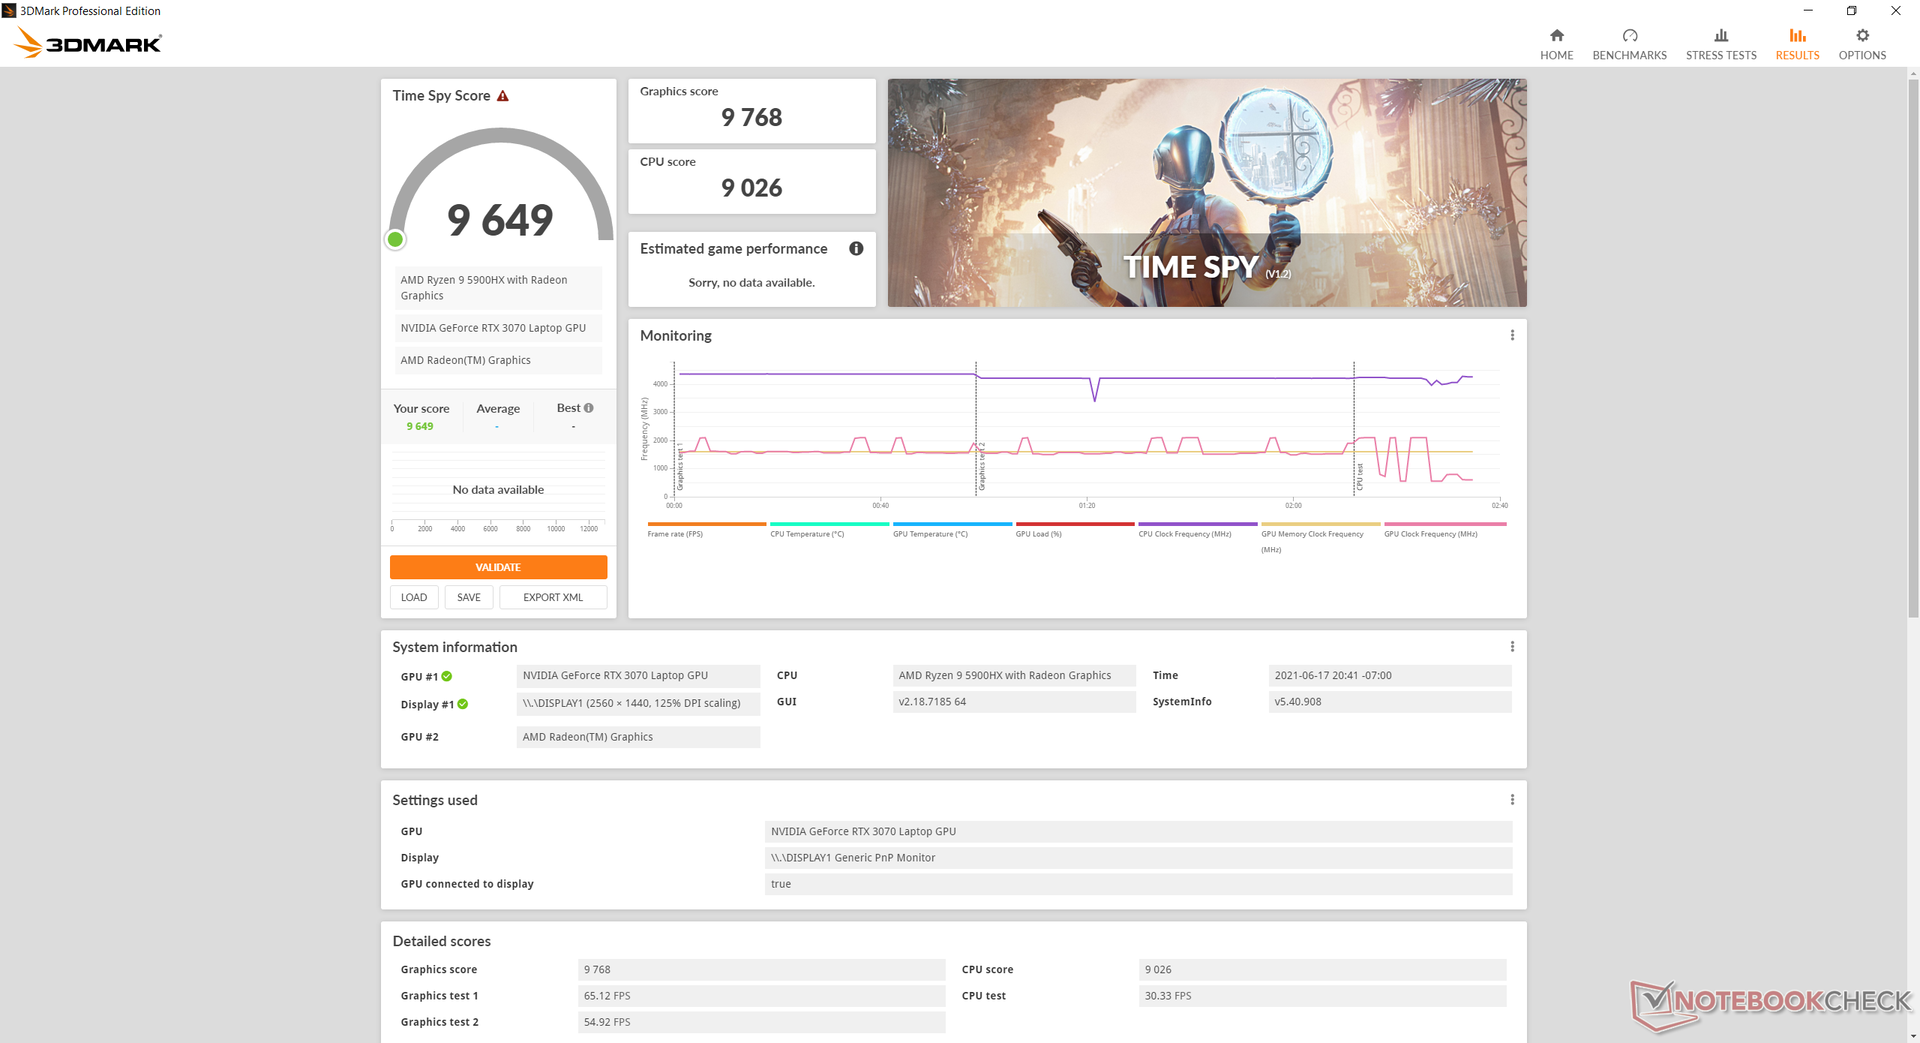Toggle GPU Memory Clock Frequency legend item
Viewport: 1920px width, 1043px height.
pos(1321,537)
